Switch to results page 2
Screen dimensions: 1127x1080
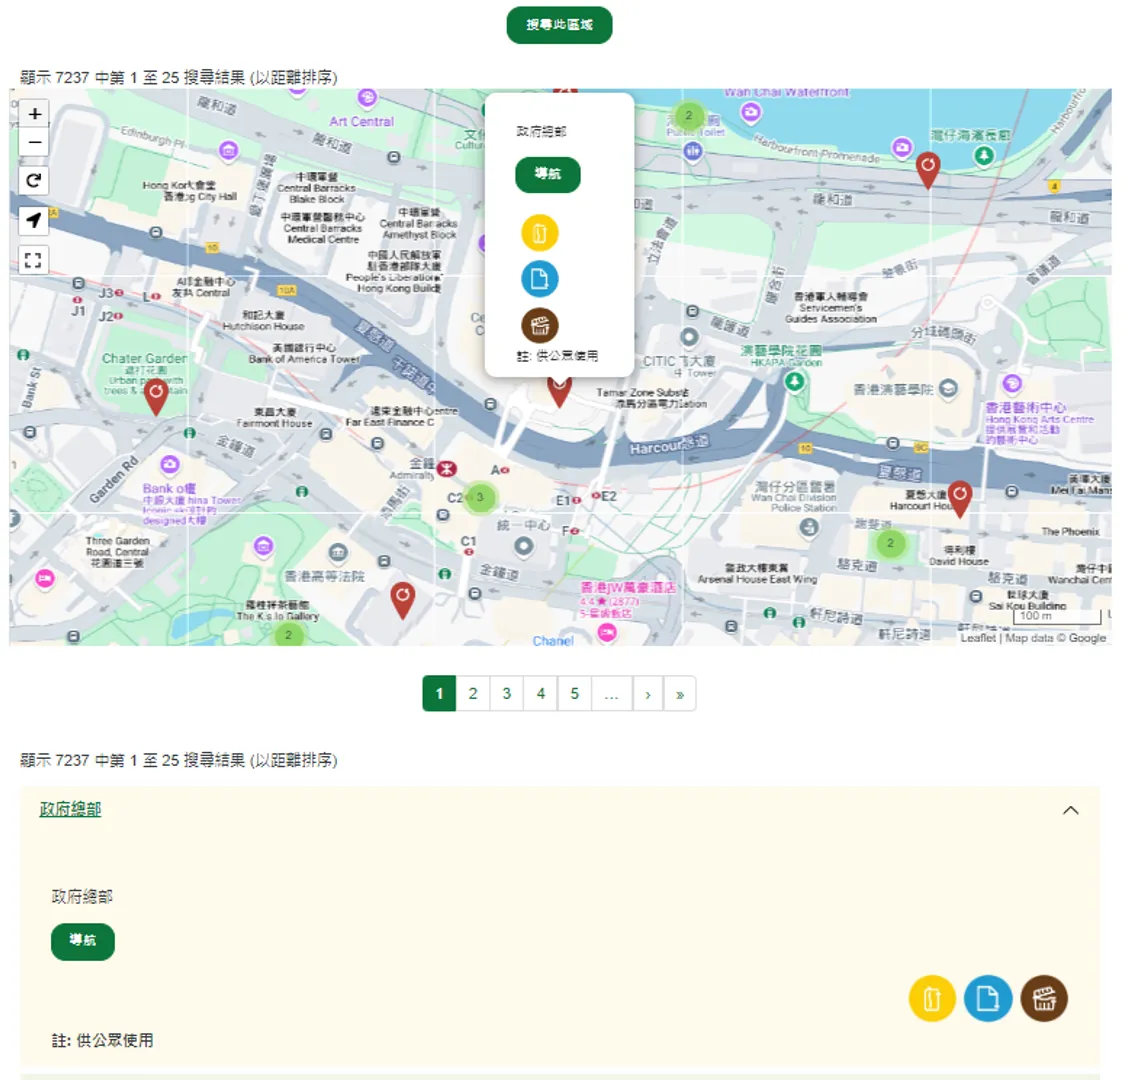[x=472, y=693]
